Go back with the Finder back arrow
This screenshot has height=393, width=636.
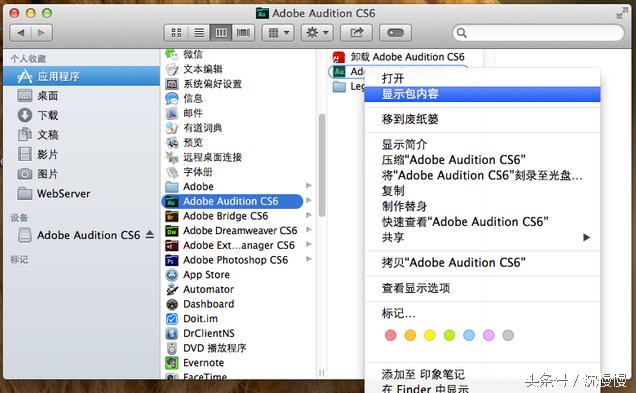[x=20, y=33]
